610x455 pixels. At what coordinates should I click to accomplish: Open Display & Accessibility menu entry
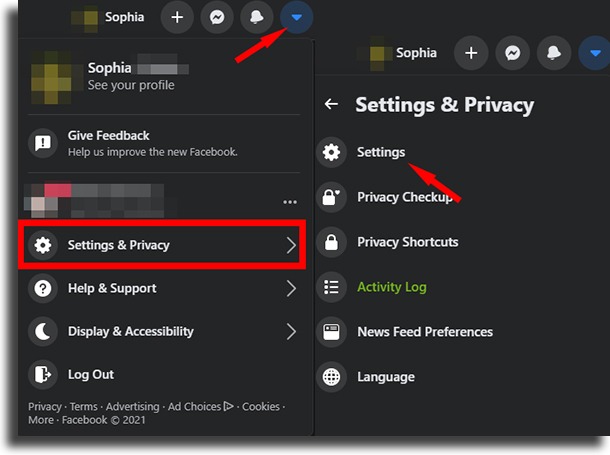click(x=162, y=331)
